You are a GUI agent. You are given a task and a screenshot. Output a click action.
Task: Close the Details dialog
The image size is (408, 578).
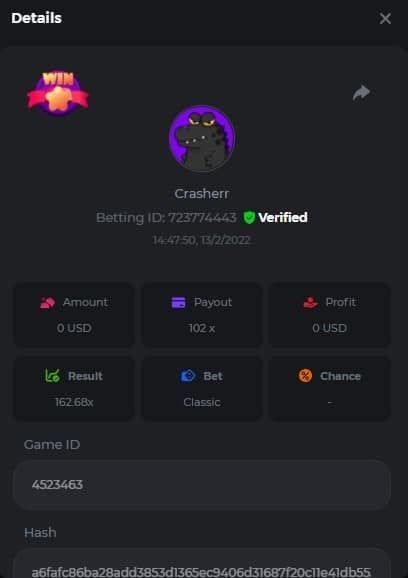[x=385, y=18]
